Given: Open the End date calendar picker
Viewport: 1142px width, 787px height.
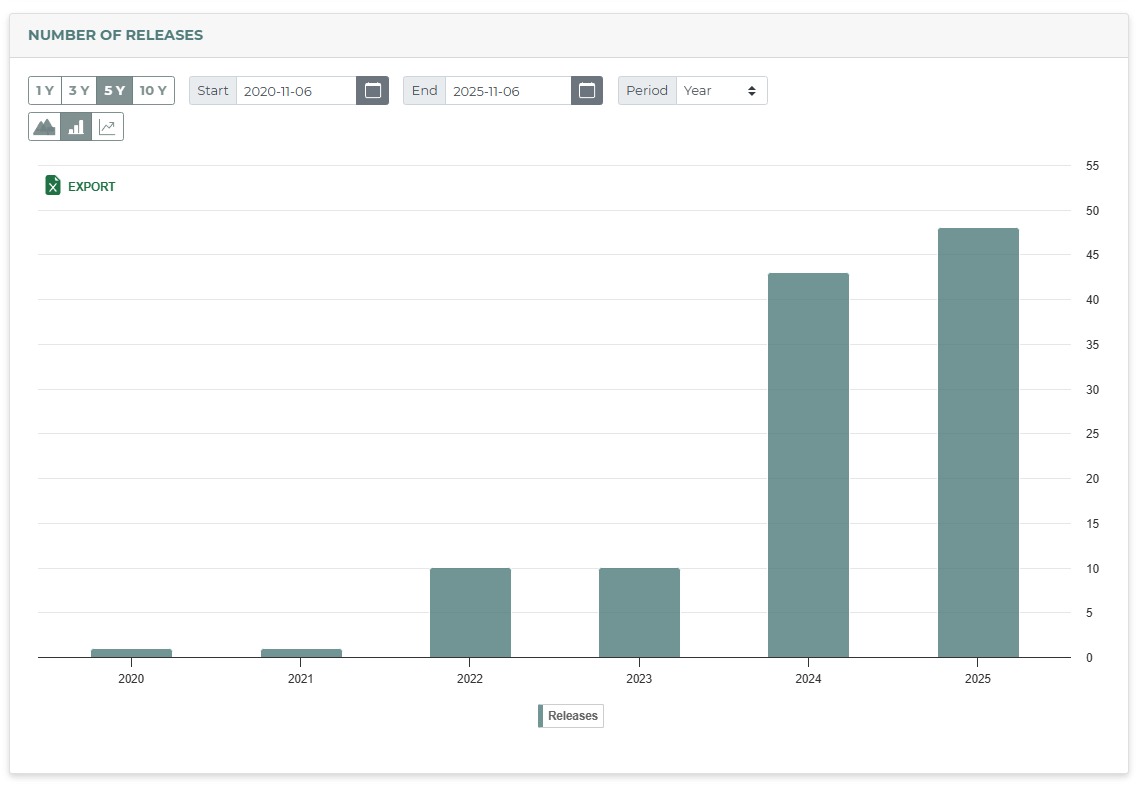Looking at the screenshot, I should click(587, 91).
